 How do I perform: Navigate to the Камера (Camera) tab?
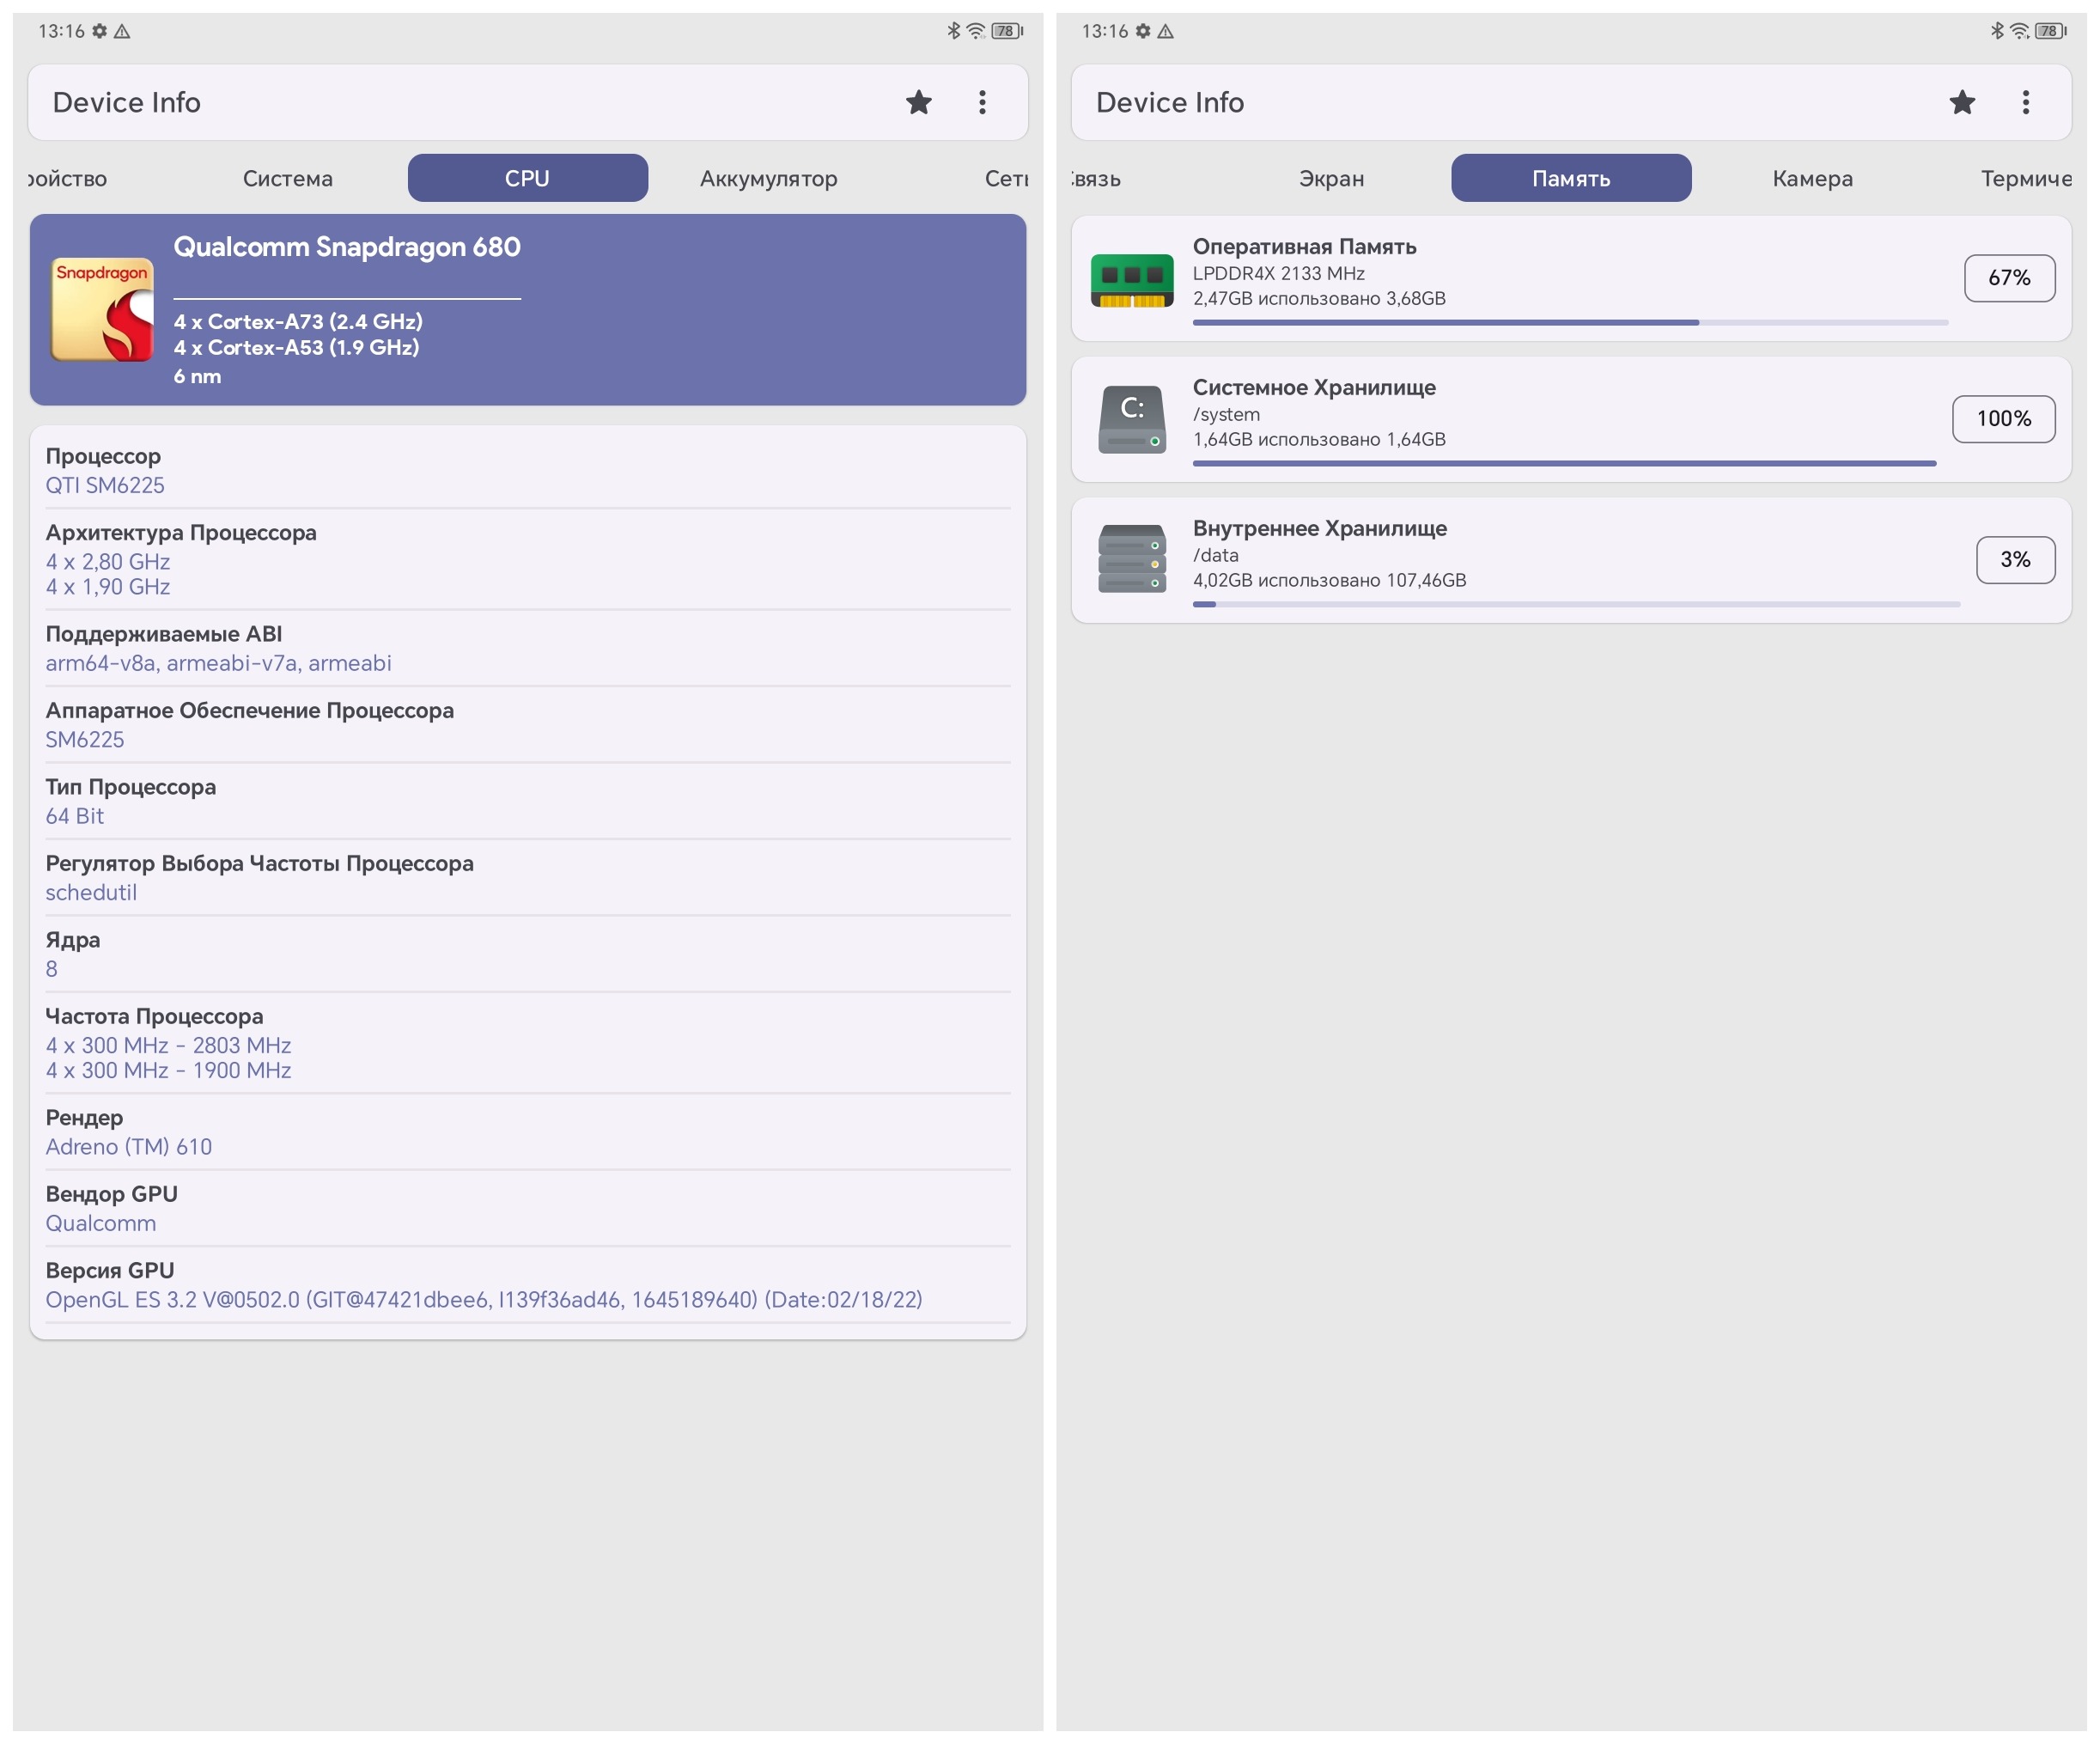click(1811, 178)
